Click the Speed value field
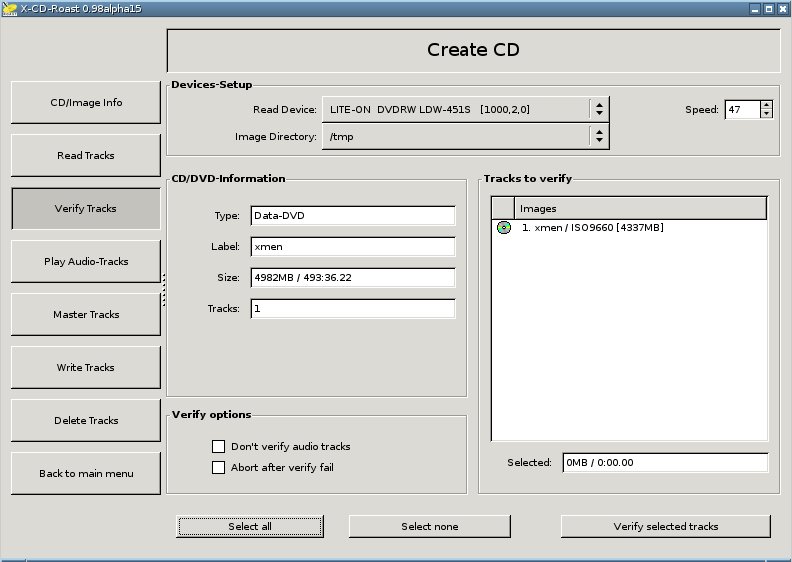Image resolution: width=792 pixels, height=562 pixels. tap(742, 110)
